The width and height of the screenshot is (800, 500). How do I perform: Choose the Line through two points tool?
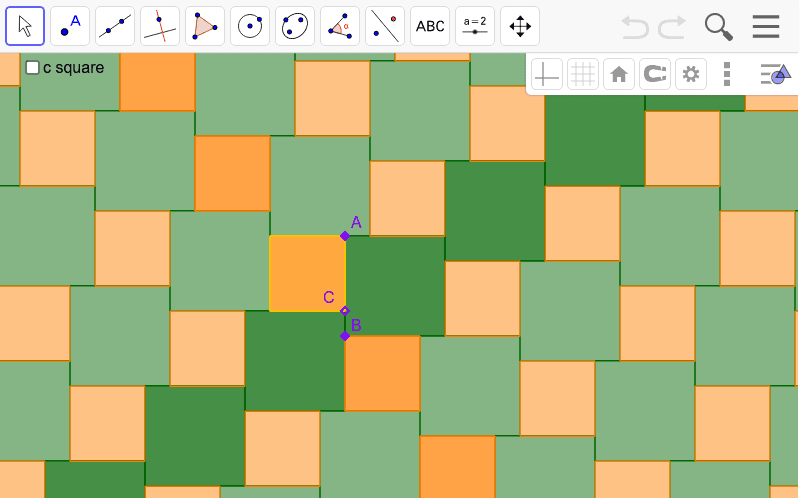[x=115, y=26]
